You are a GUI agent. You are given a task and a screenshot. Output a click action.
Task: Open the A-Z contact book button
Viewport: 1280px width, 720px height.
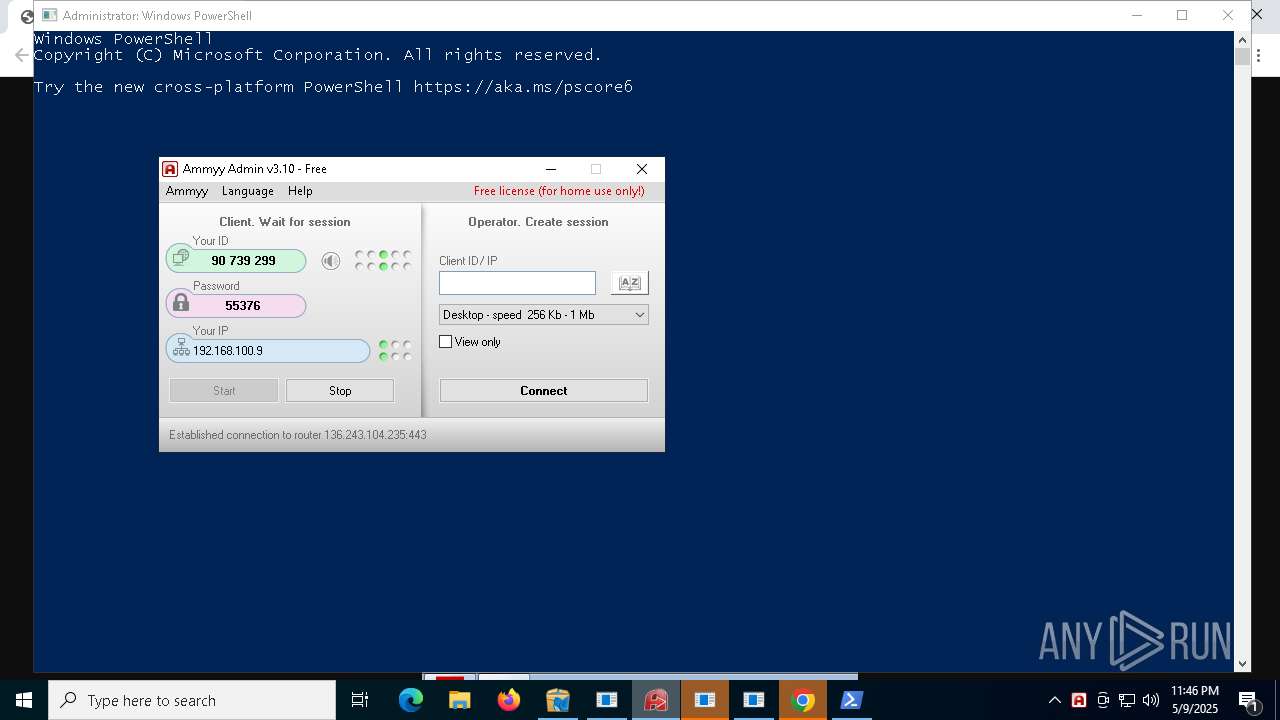630,283
